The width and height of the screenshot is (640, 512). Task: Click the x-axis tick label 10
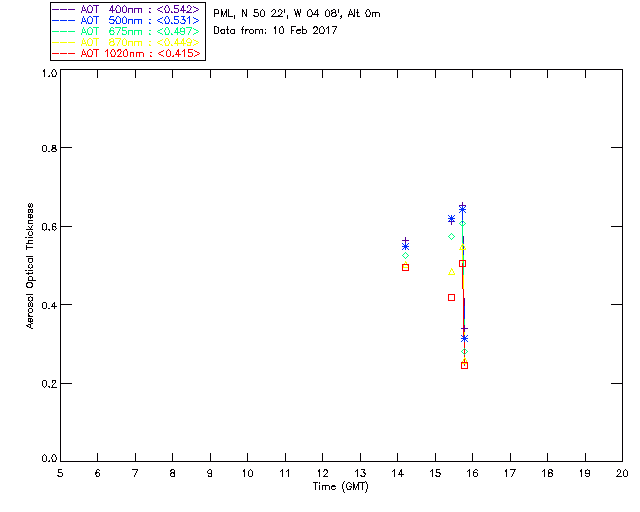(x=247, y=473)
